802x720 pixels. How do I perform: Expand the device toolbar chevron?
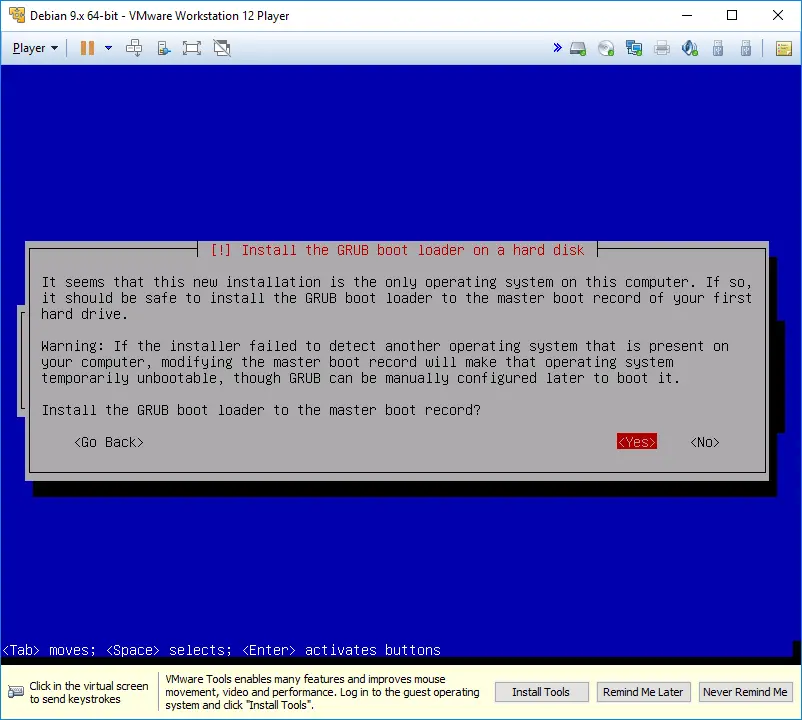click(x=558, y=48)
